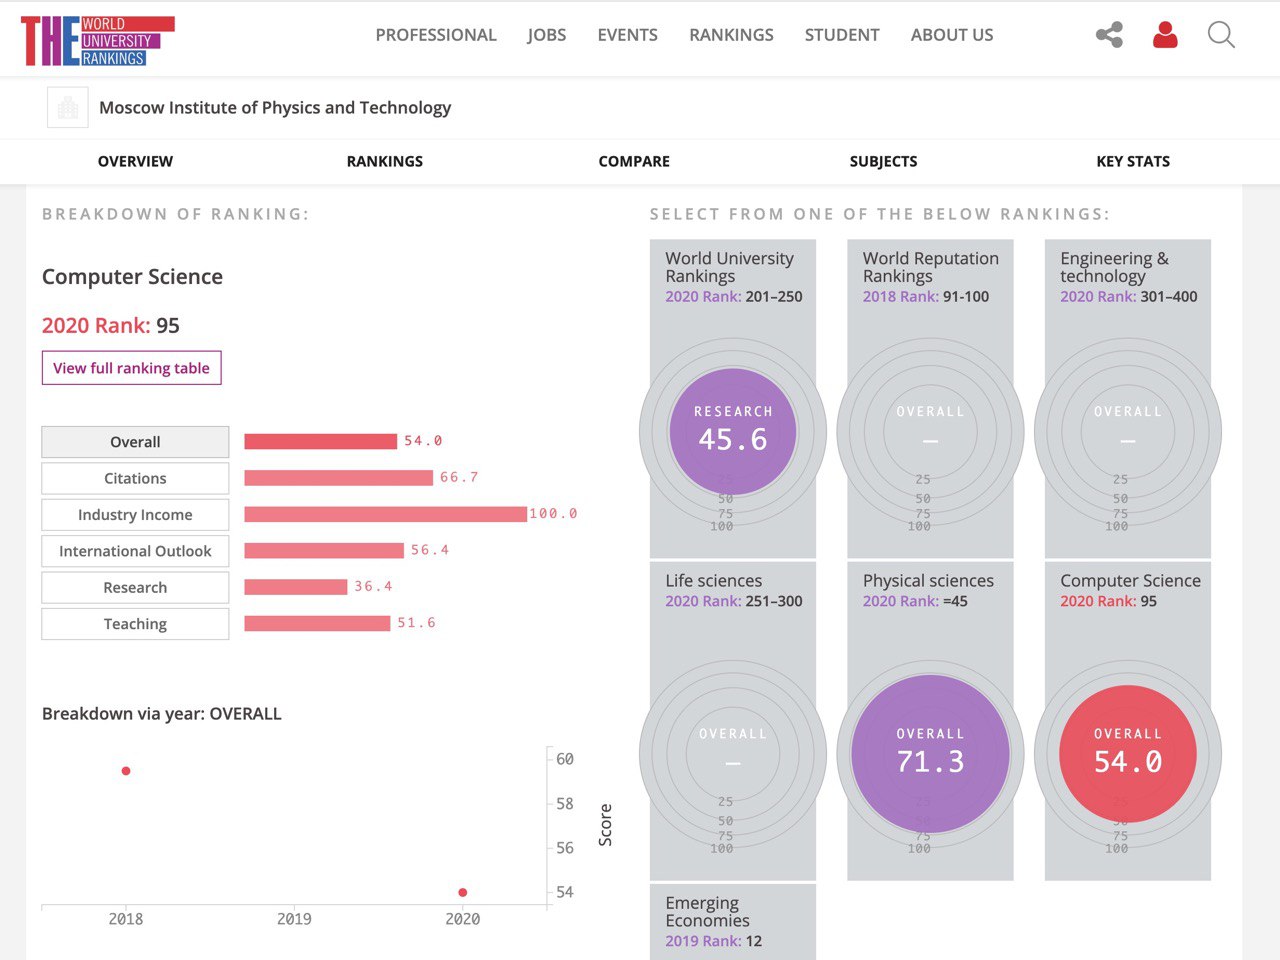The image size is (1280, 960).
Task: Click the 2018 data point on chart
Action: [126, 771]
